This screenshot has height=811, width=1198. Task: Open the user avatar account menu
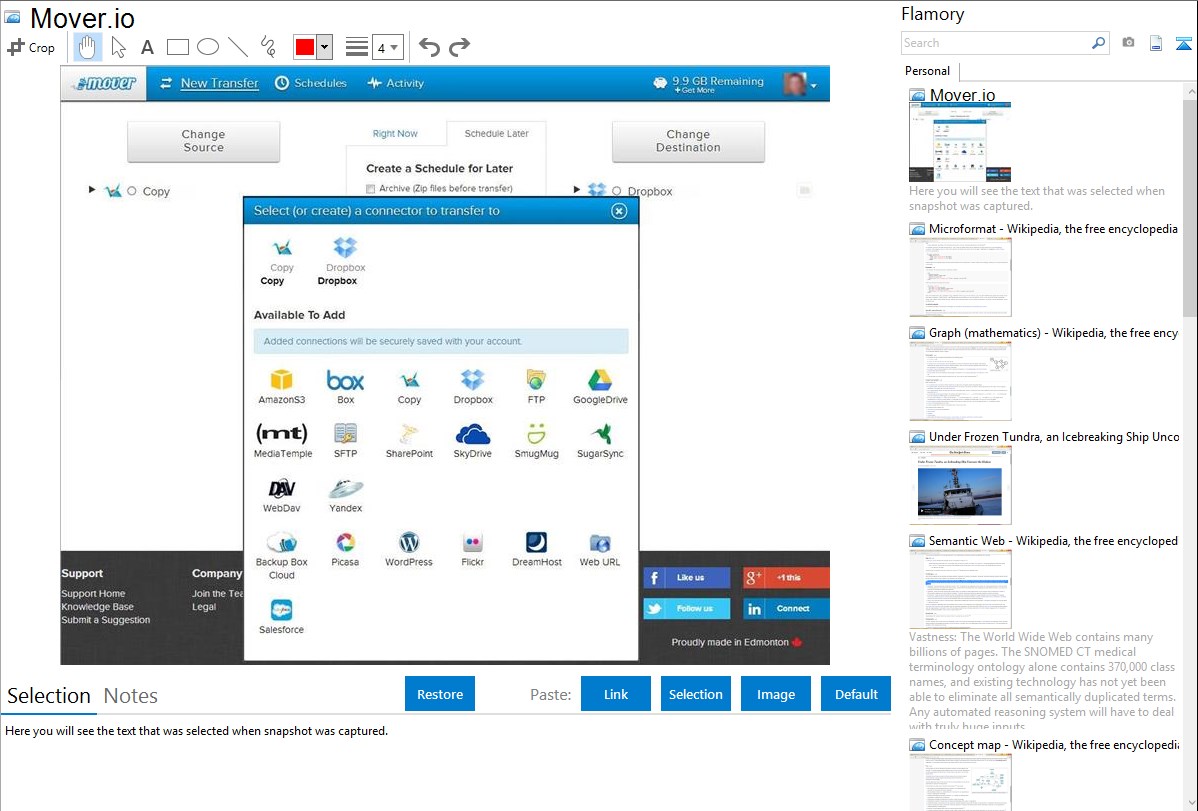tap(800, 83)
